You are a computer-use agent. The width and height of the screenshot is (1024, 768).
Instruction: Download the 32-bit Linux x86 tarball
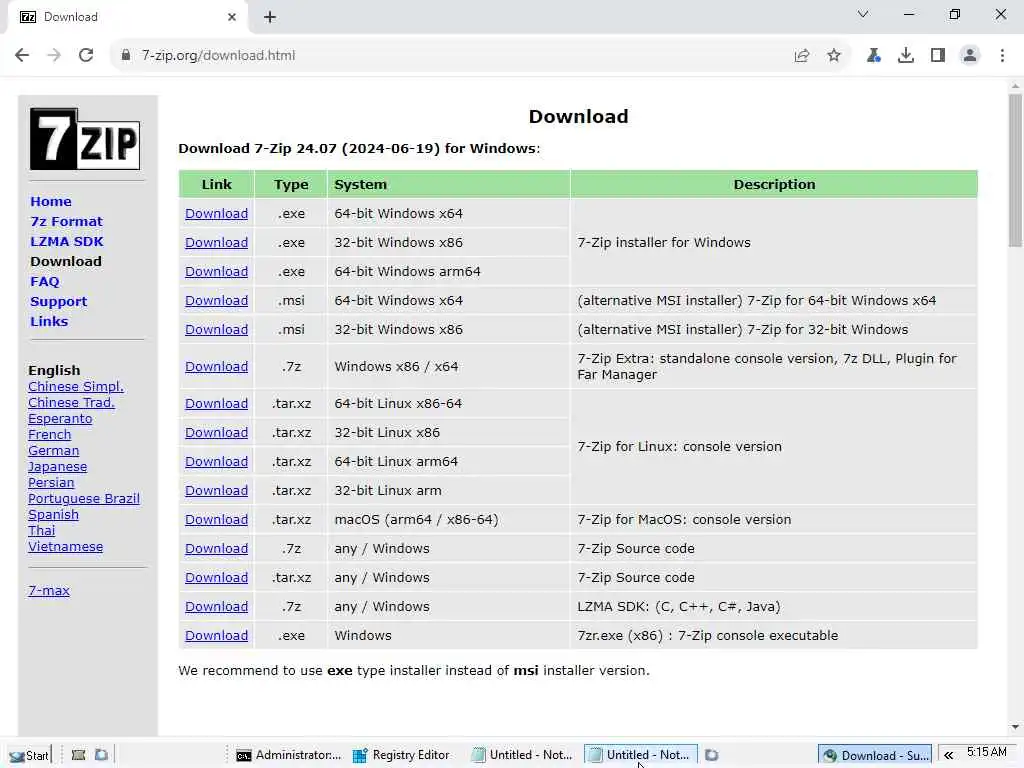tap(216, 432)
